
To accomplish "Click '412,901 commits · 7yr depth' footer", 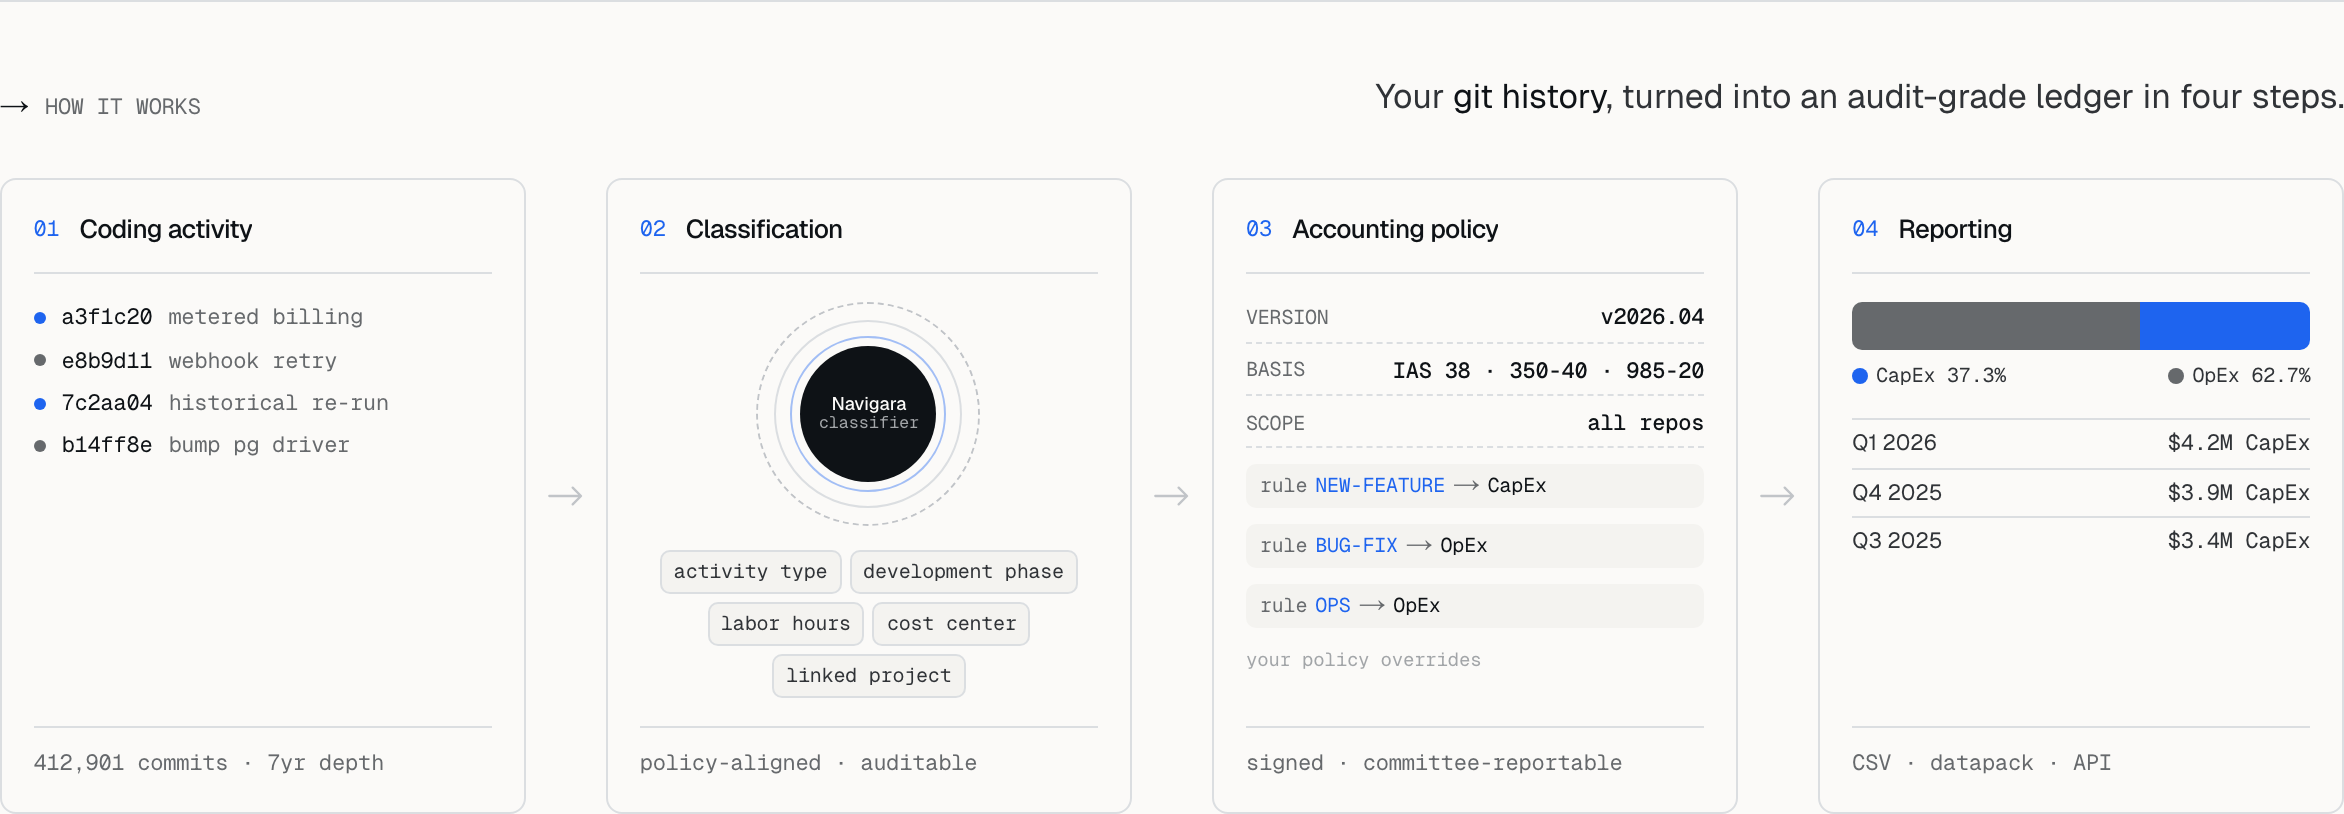I will tap(209, 763).
